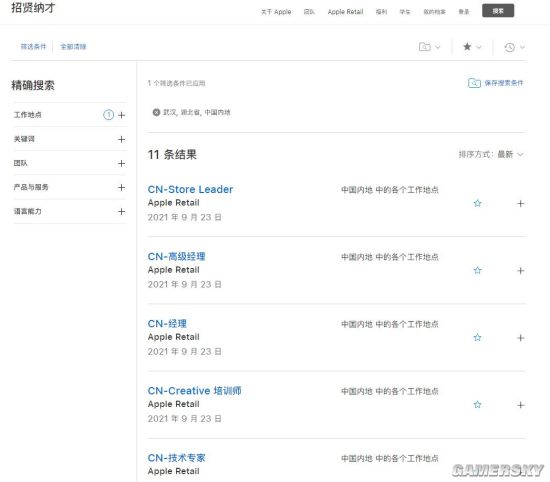The height and width of the screenshot is (482, 550).
Task: Open the 我的档案 nav item
Action: [x=434, y=12]
